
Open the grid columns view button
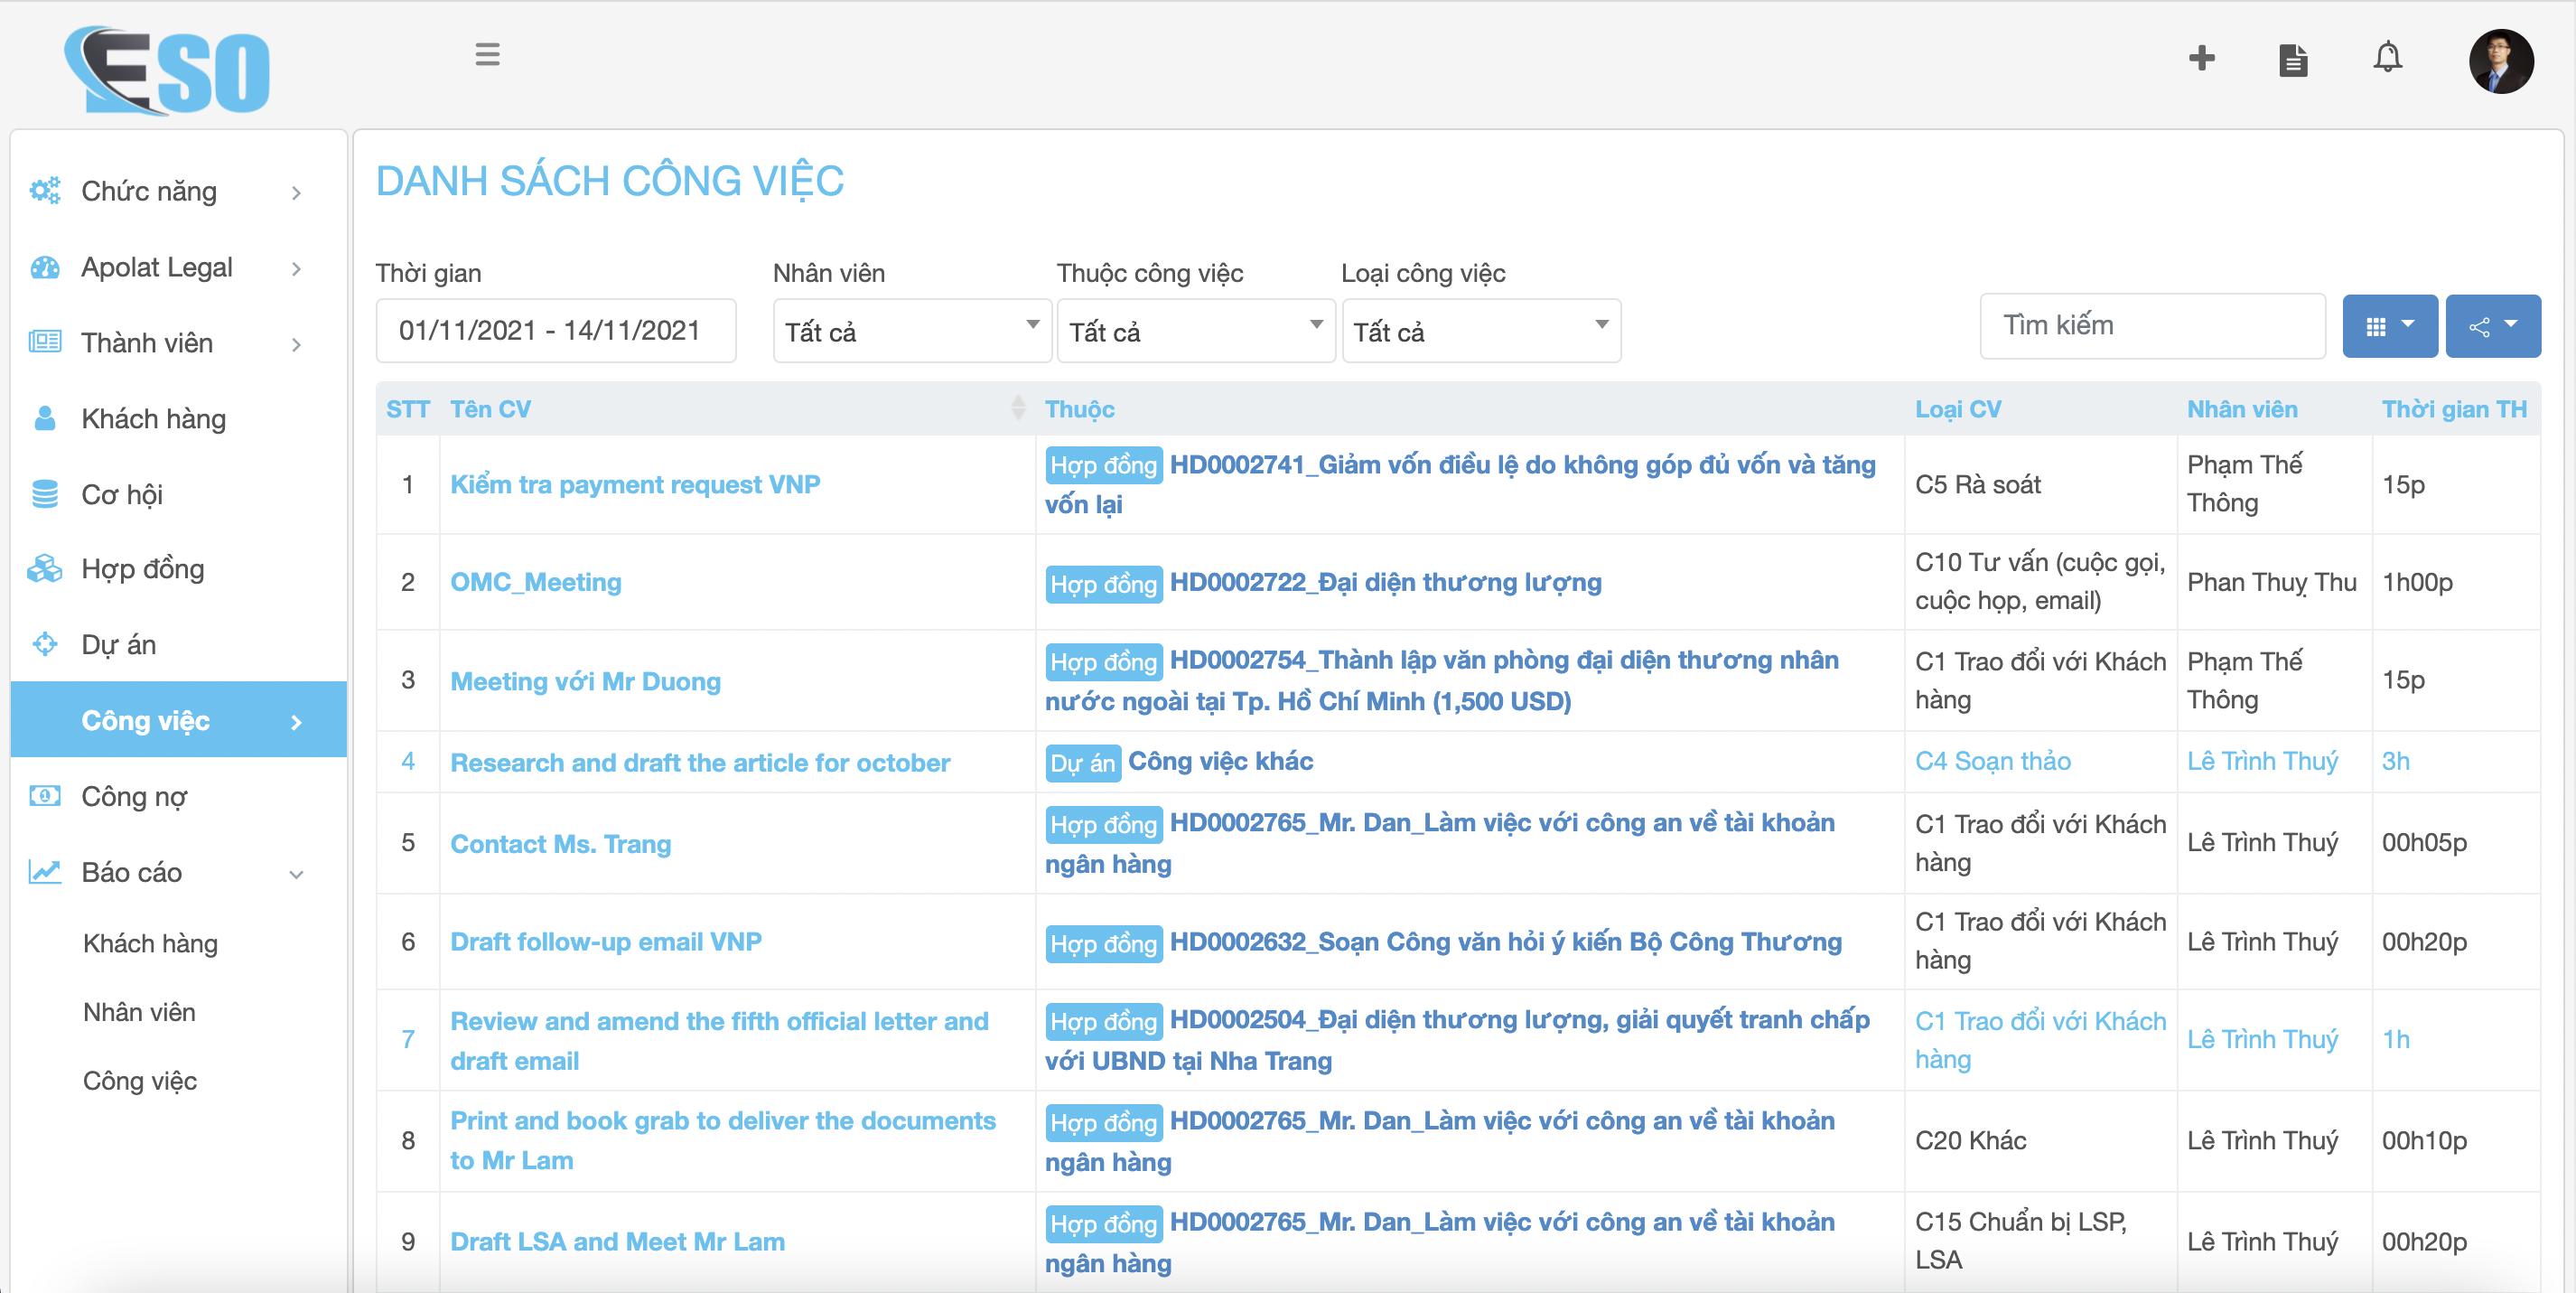tap(2389, 326)
